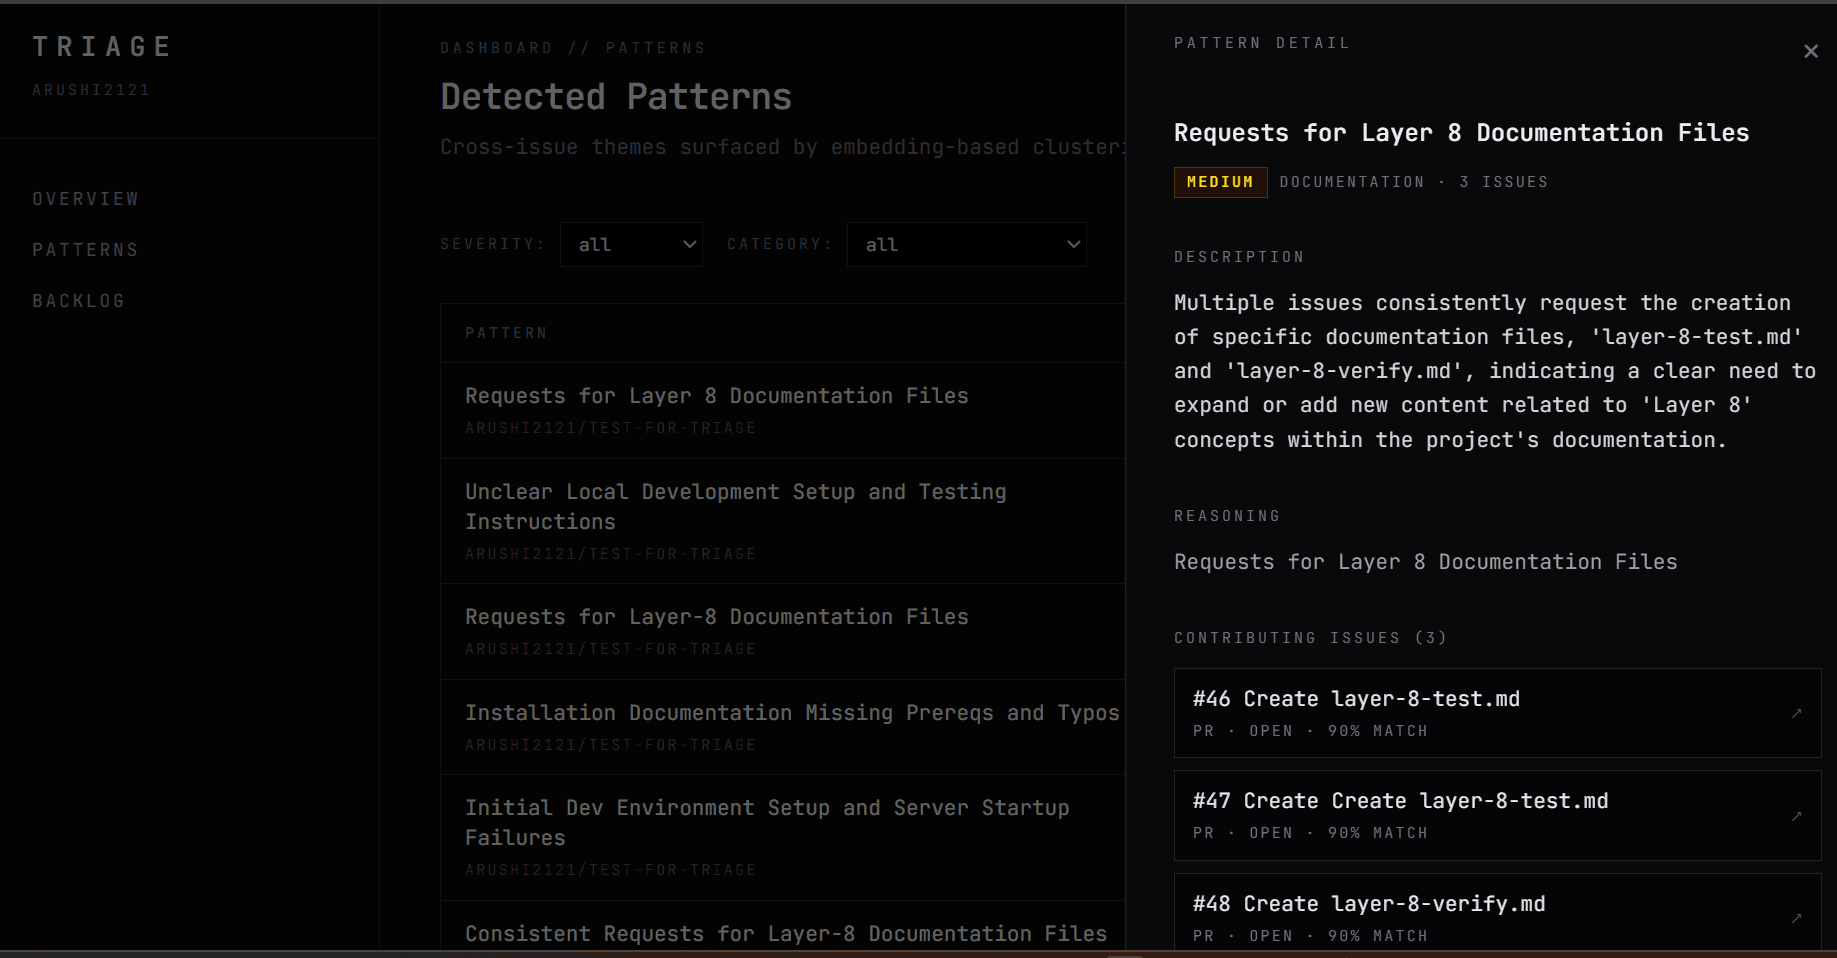This screenshot has width=1837, height=958.
Task: Select Requests for Layer-8 Documentation Files row
Action: click(x=783, y=631)
